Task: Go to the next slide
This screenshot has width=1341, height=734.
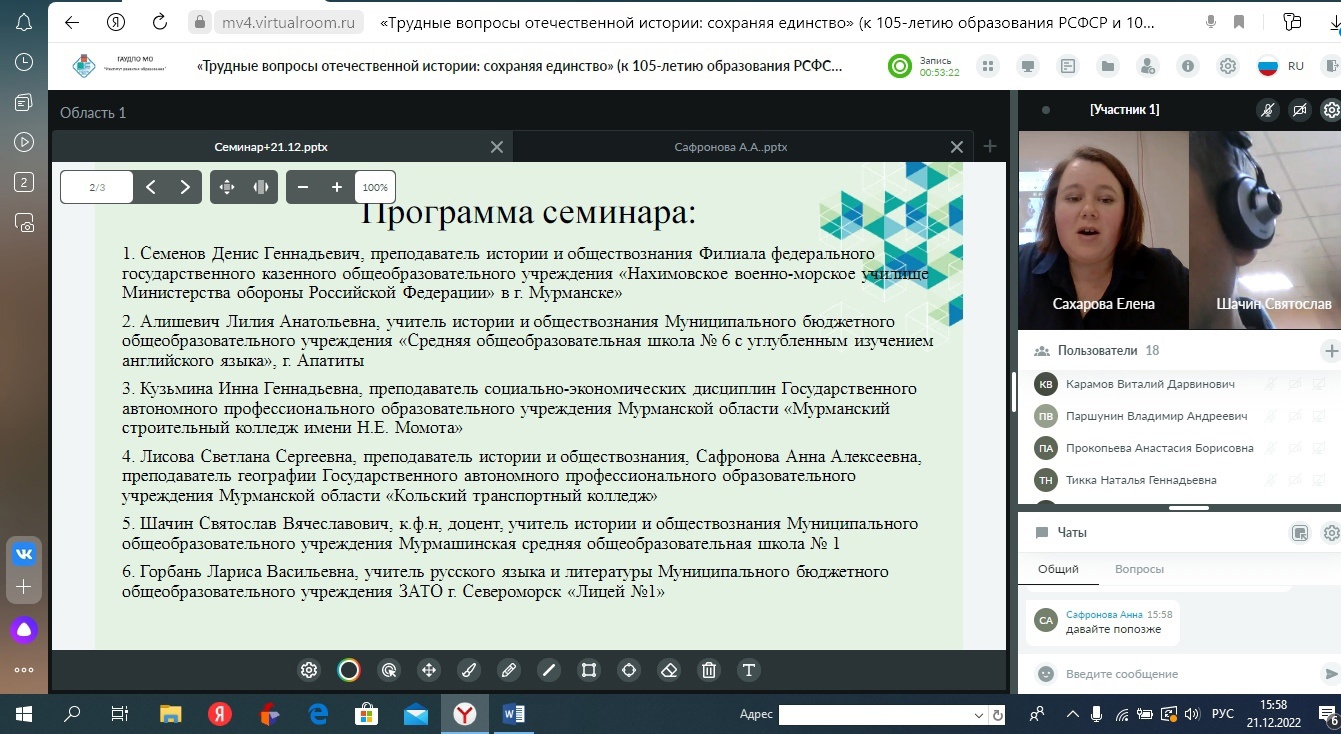Action: coord(185,187)
